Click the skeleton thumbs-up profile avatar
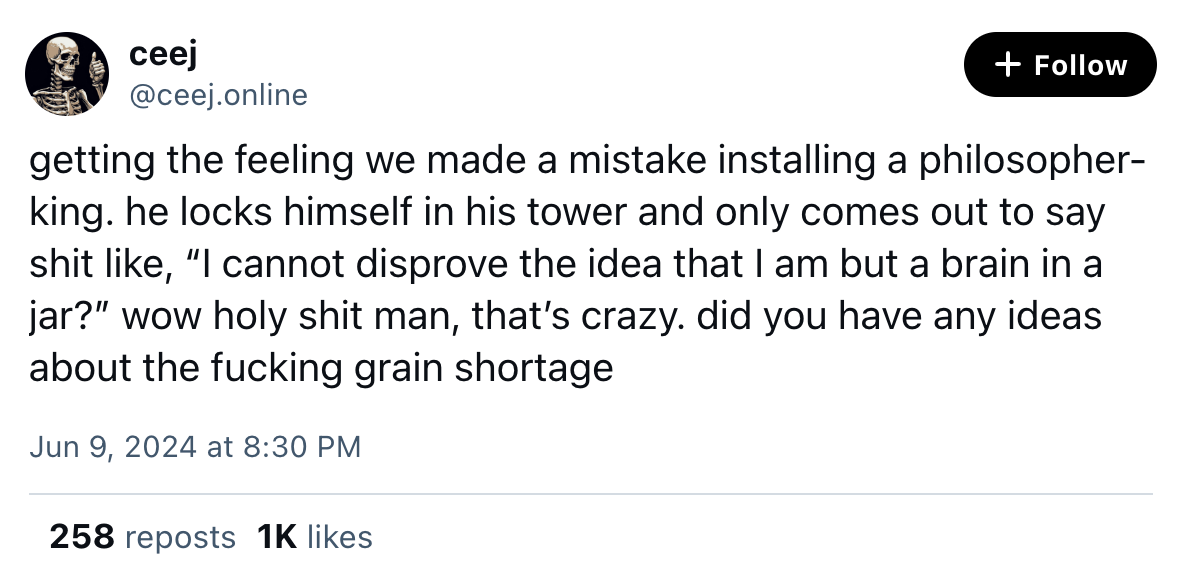The height and width of the screenshot is (572, 1186). [69, 76]
